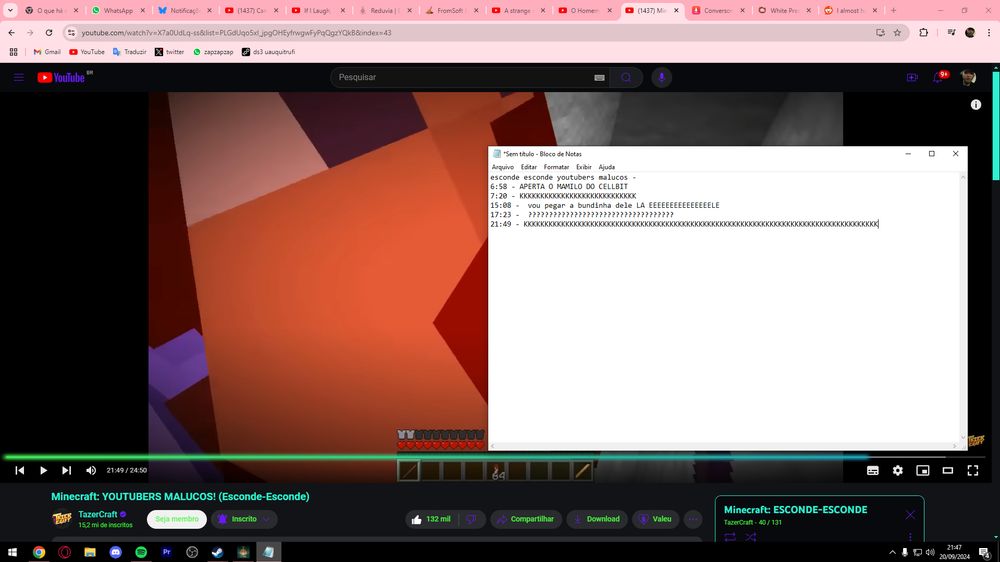
Task: Open YouTube notifications bell
Action: click(x=938, y=77)
